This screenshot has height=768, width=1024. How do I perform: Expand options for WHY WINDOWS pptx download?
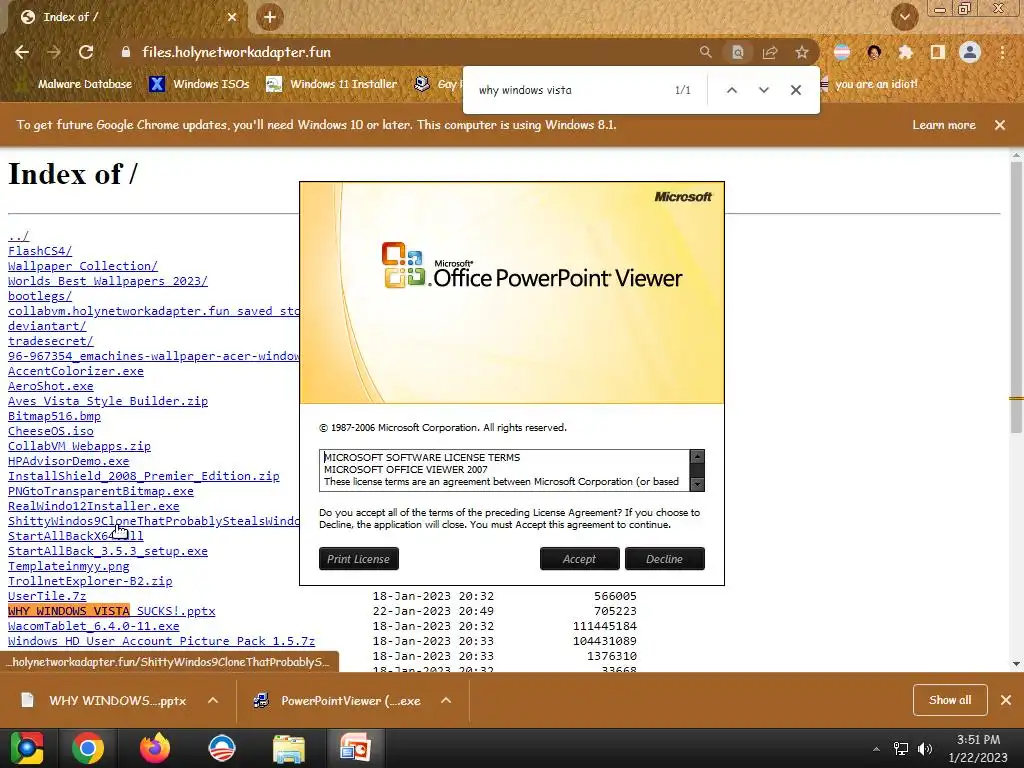(x=213, y=701)
